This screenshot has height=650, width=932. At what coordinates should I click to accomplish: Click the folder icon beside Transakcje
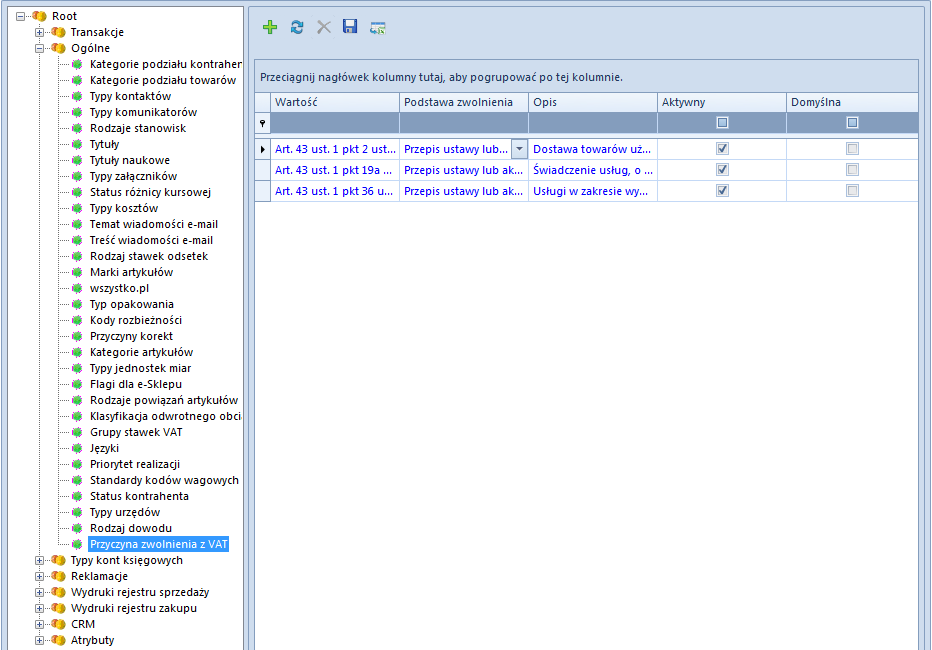click(58, 32)
